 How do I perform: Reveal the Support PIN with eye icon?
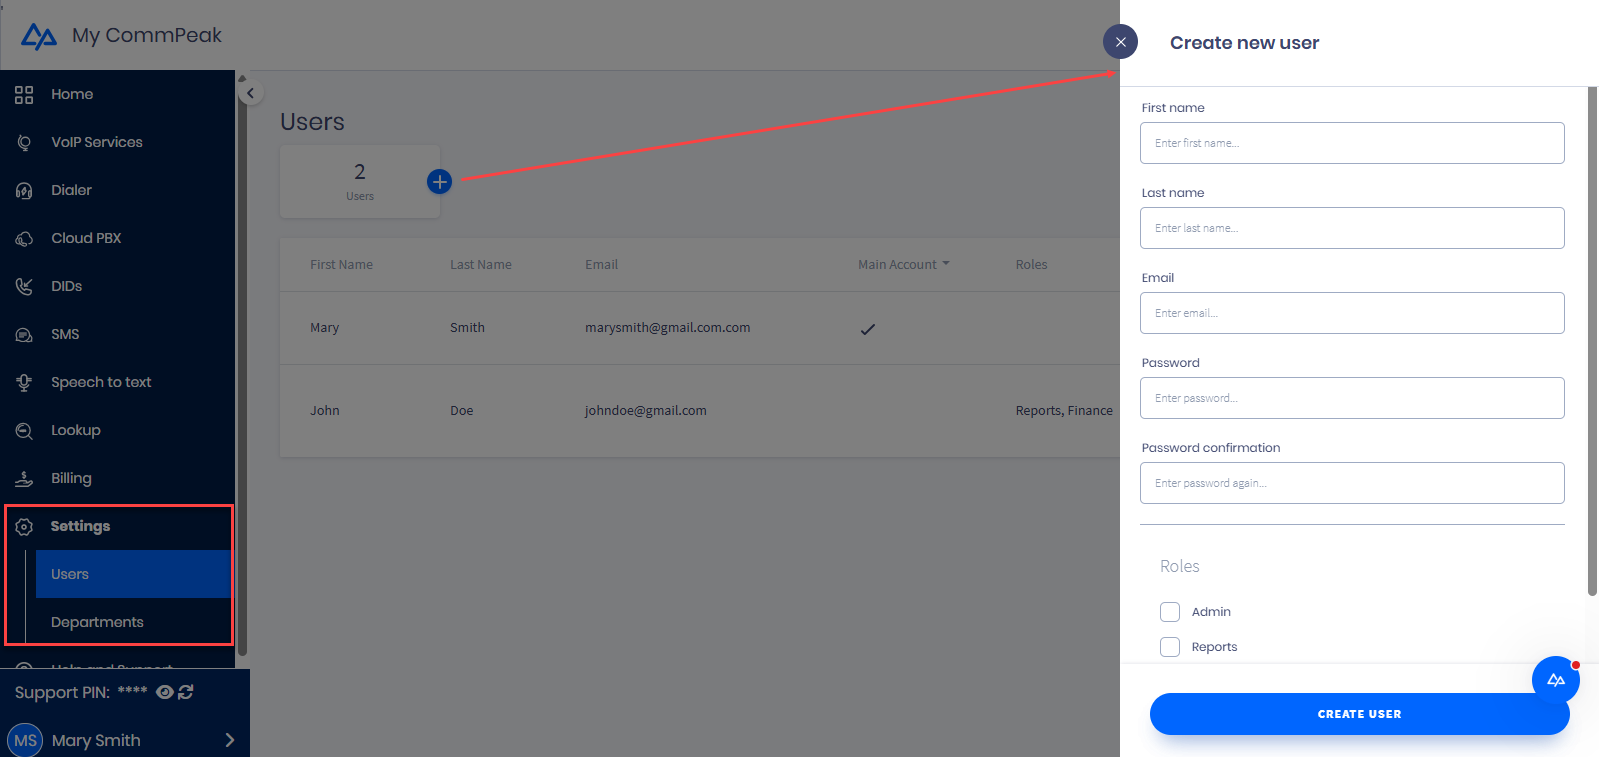tap(165, 692)
